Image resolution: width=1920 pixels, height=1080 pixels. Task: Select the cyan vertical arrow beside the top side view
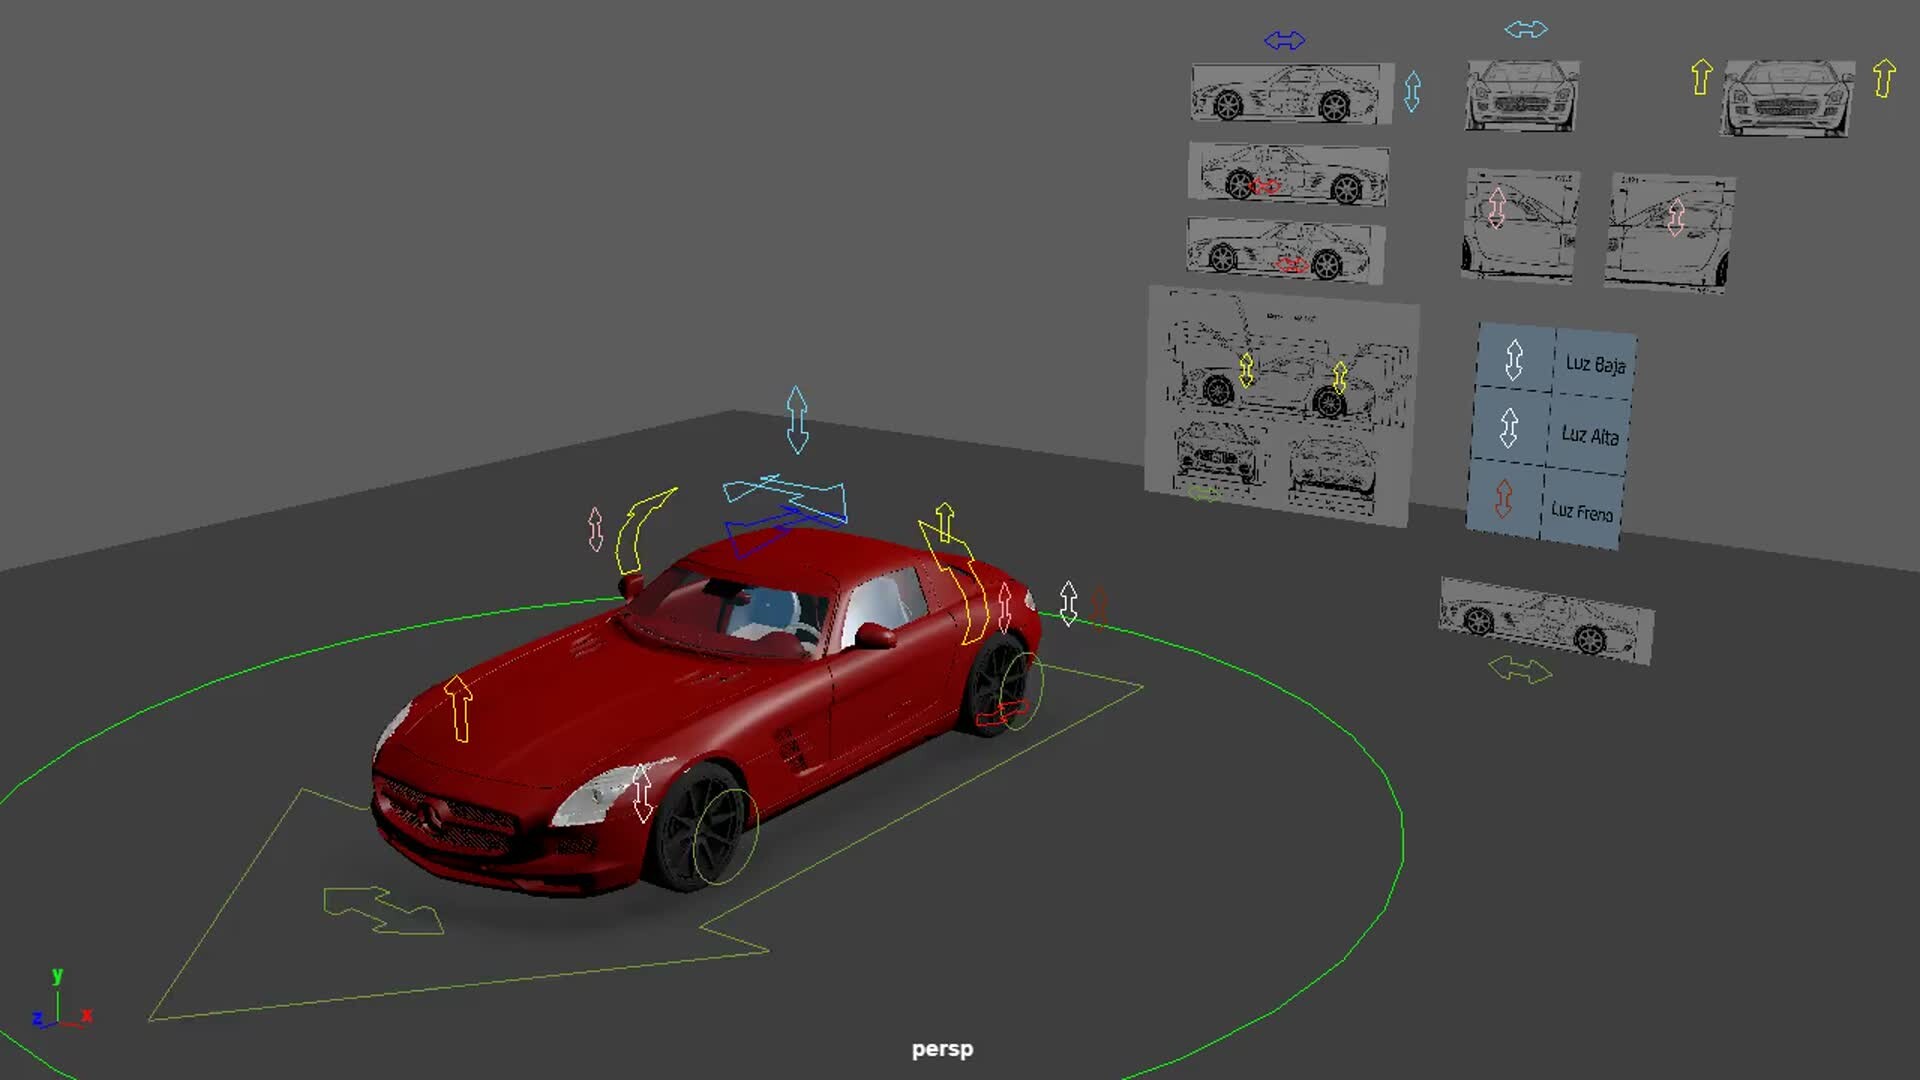tap(1413, 91)
